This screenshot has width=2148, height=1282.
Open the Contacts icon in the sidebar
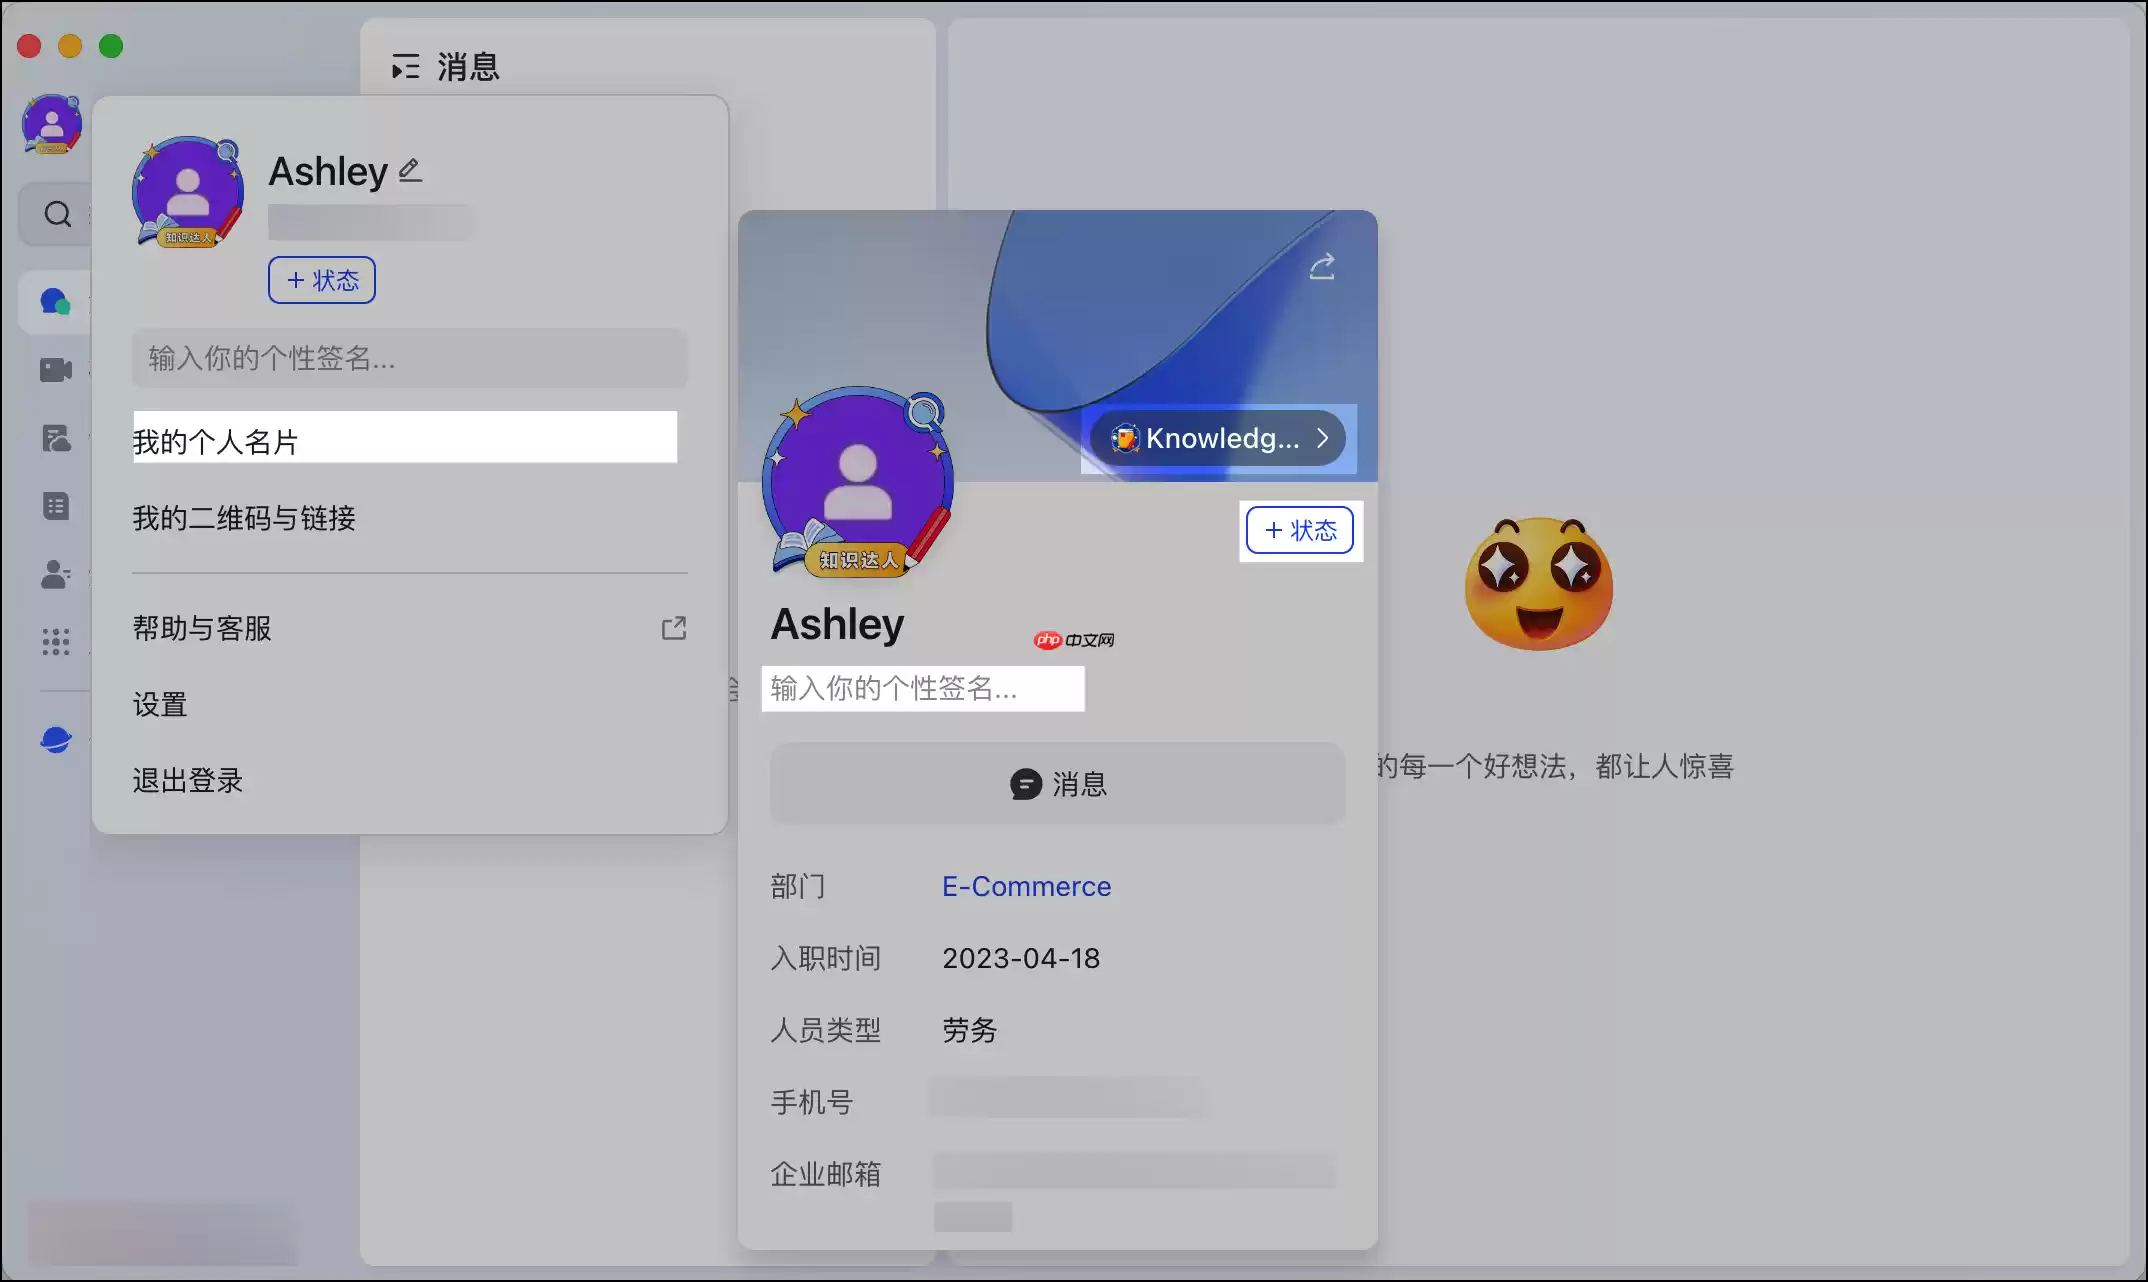(57, 574)
